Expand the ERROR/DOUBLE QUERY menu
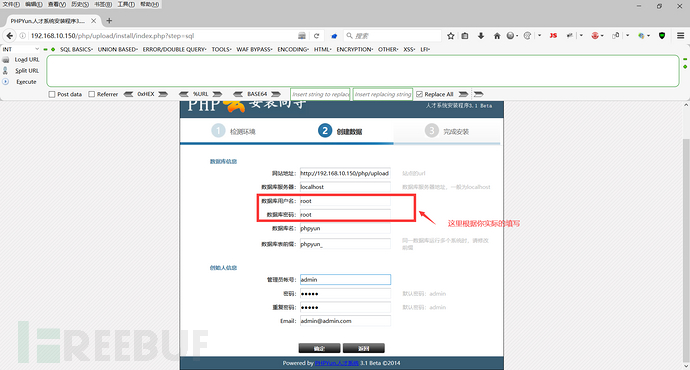The image size is (690, 370). point(174,49)
